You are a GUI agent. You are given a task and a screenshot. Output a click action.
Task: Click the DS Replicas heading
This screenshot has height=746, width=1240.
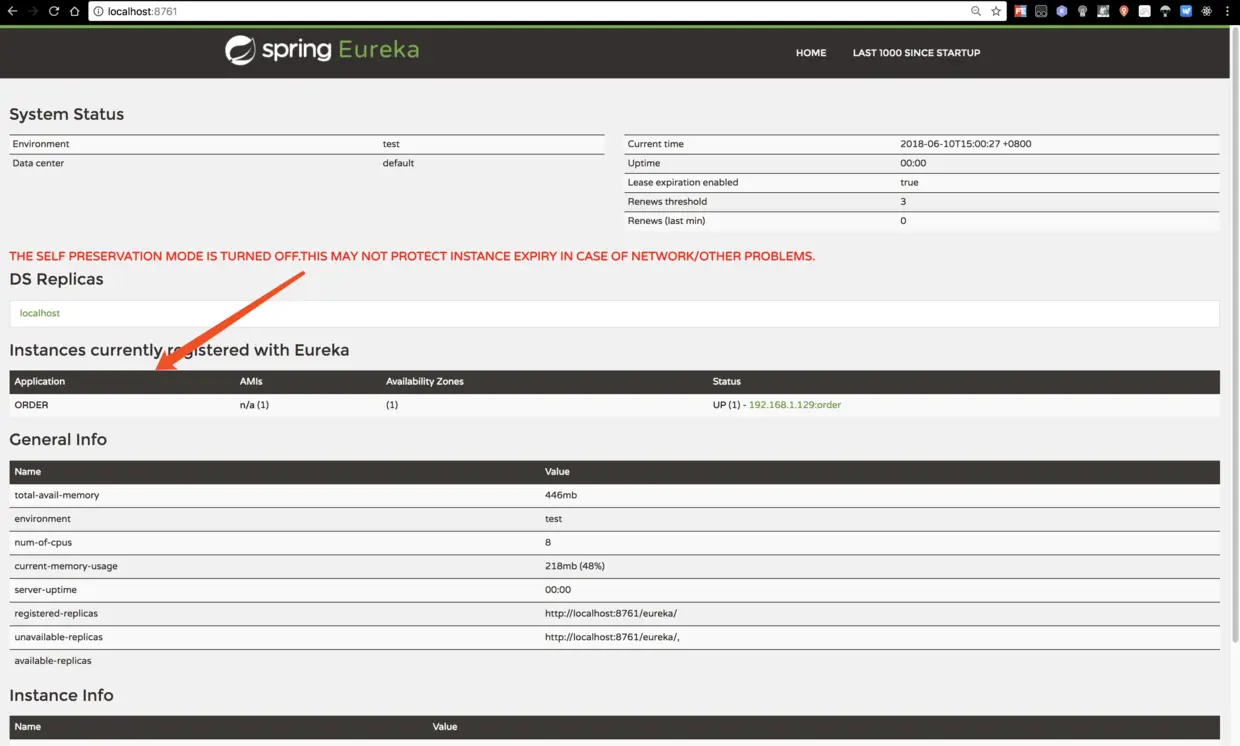(57, 279)
